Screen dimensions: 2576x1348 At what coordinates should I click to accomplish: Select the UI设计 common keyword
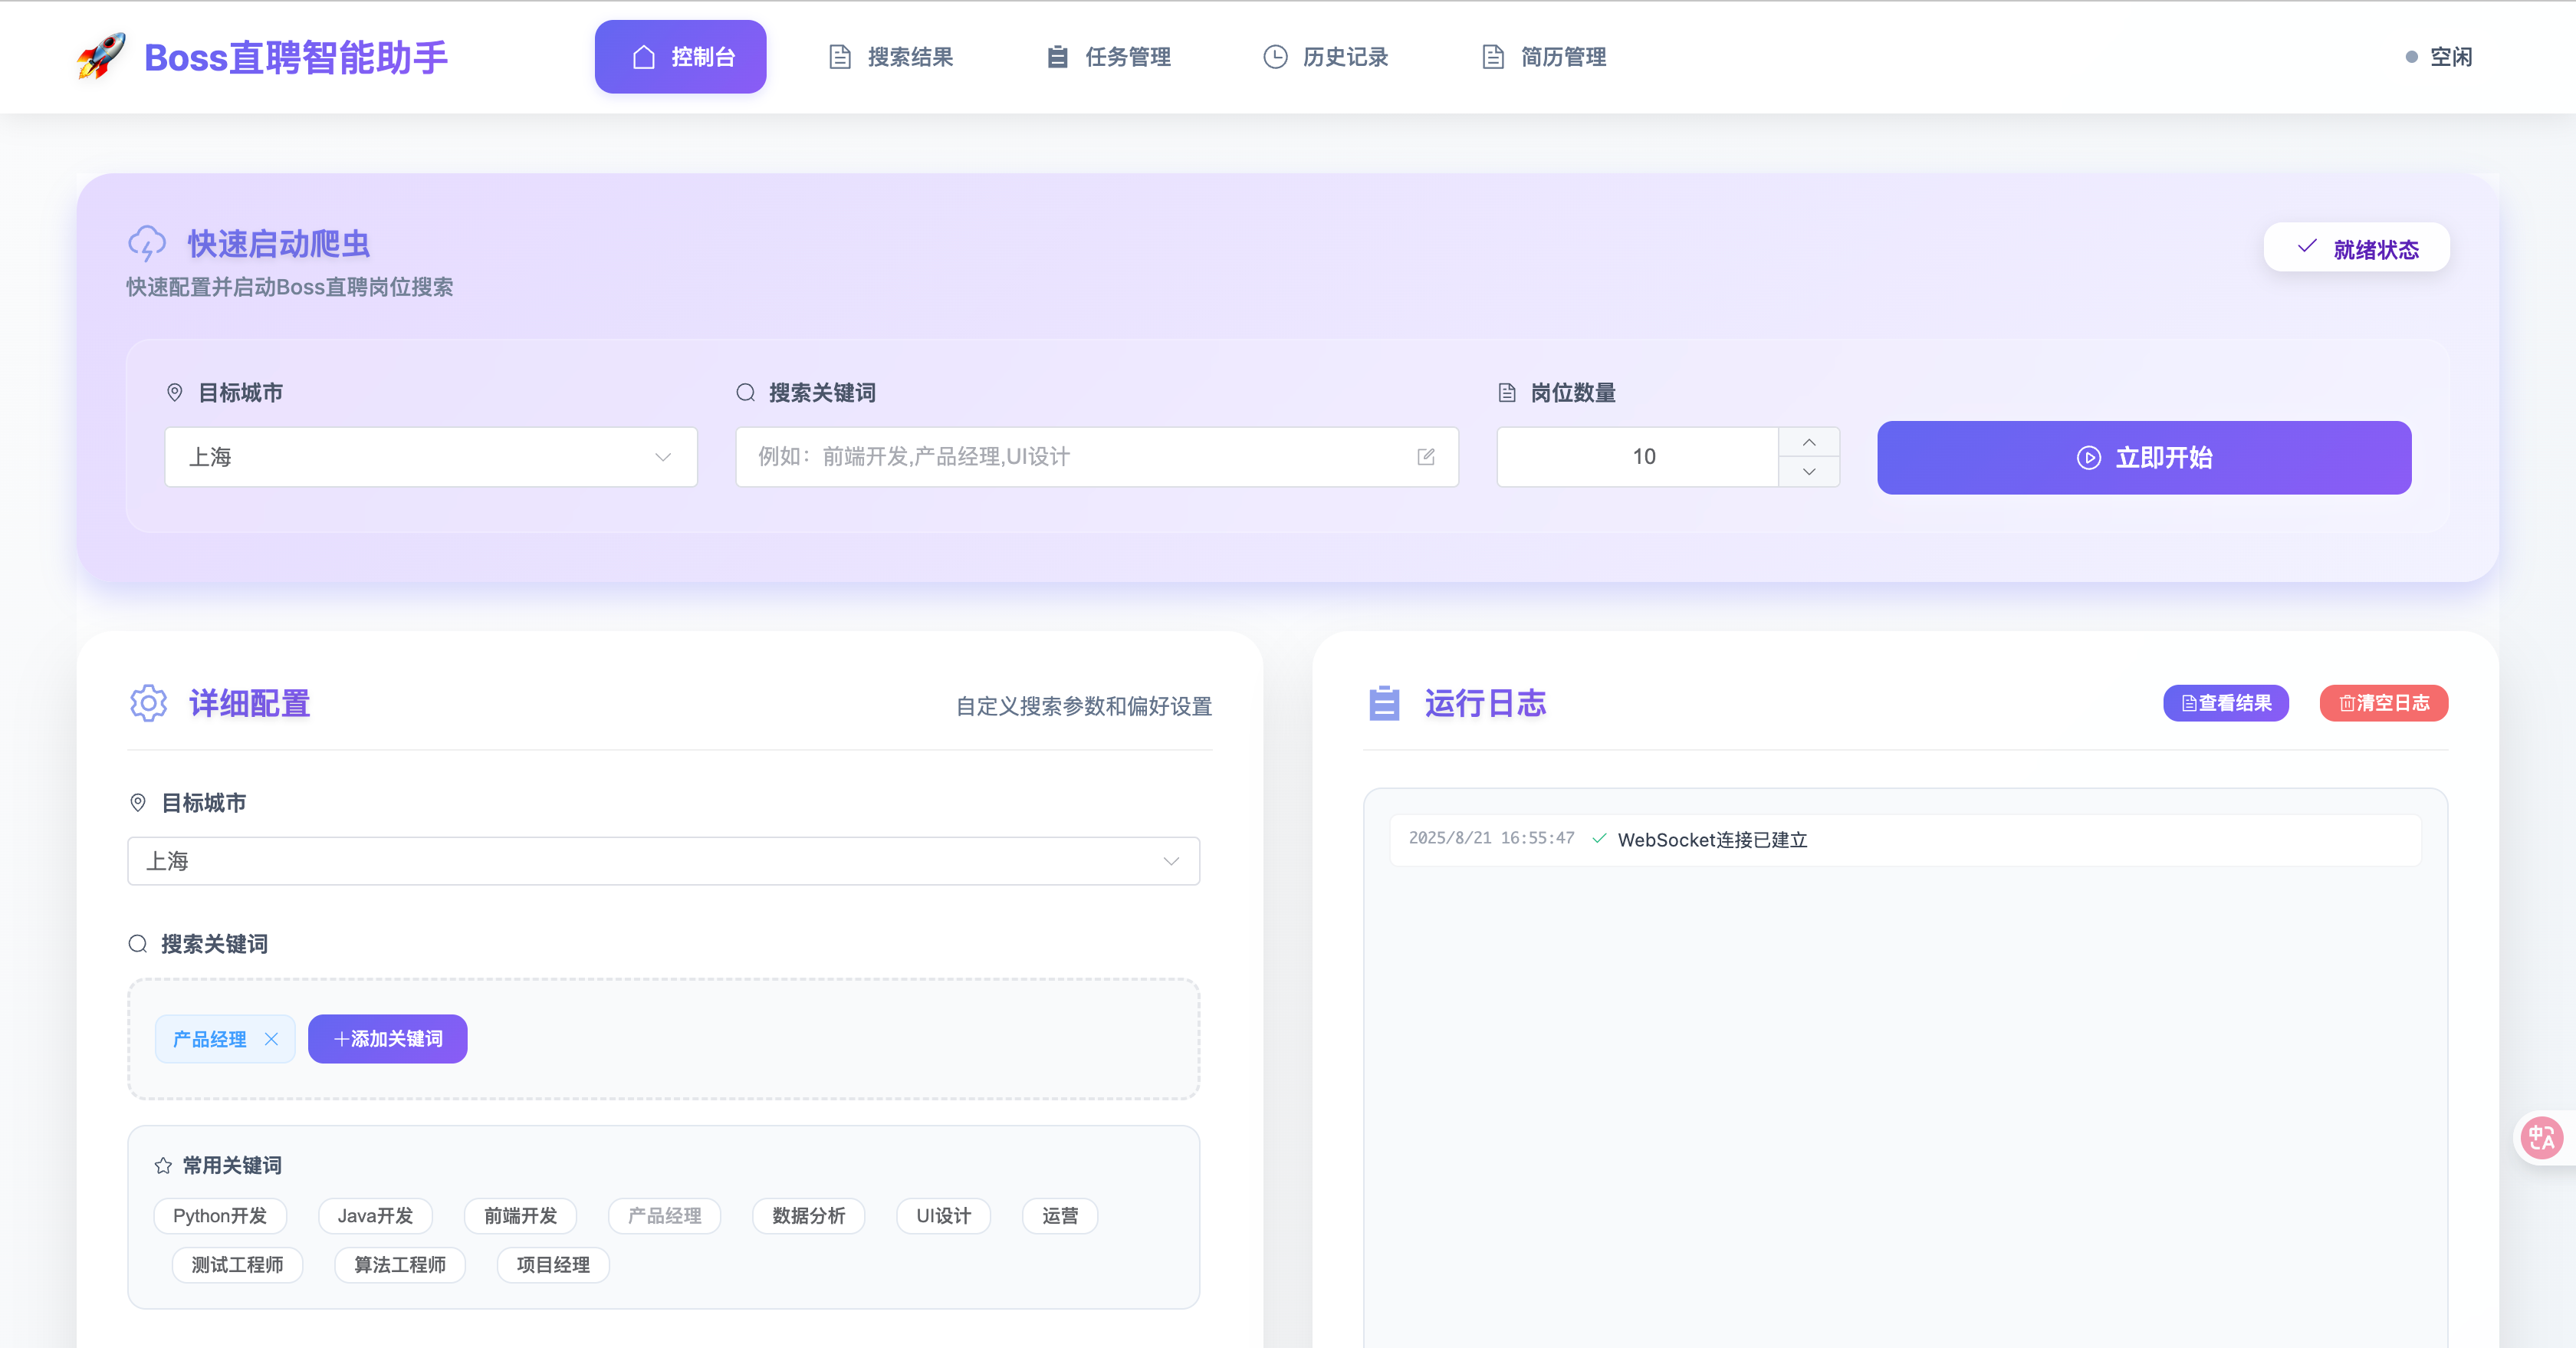pos(943,1216)
